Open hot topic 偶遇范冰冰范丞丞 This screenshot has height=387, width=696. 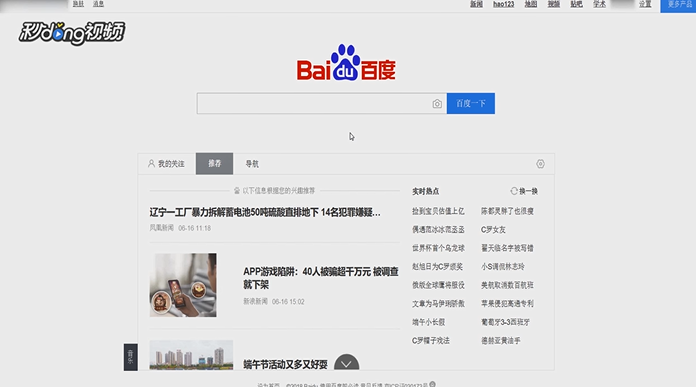(x=438, y=229)
